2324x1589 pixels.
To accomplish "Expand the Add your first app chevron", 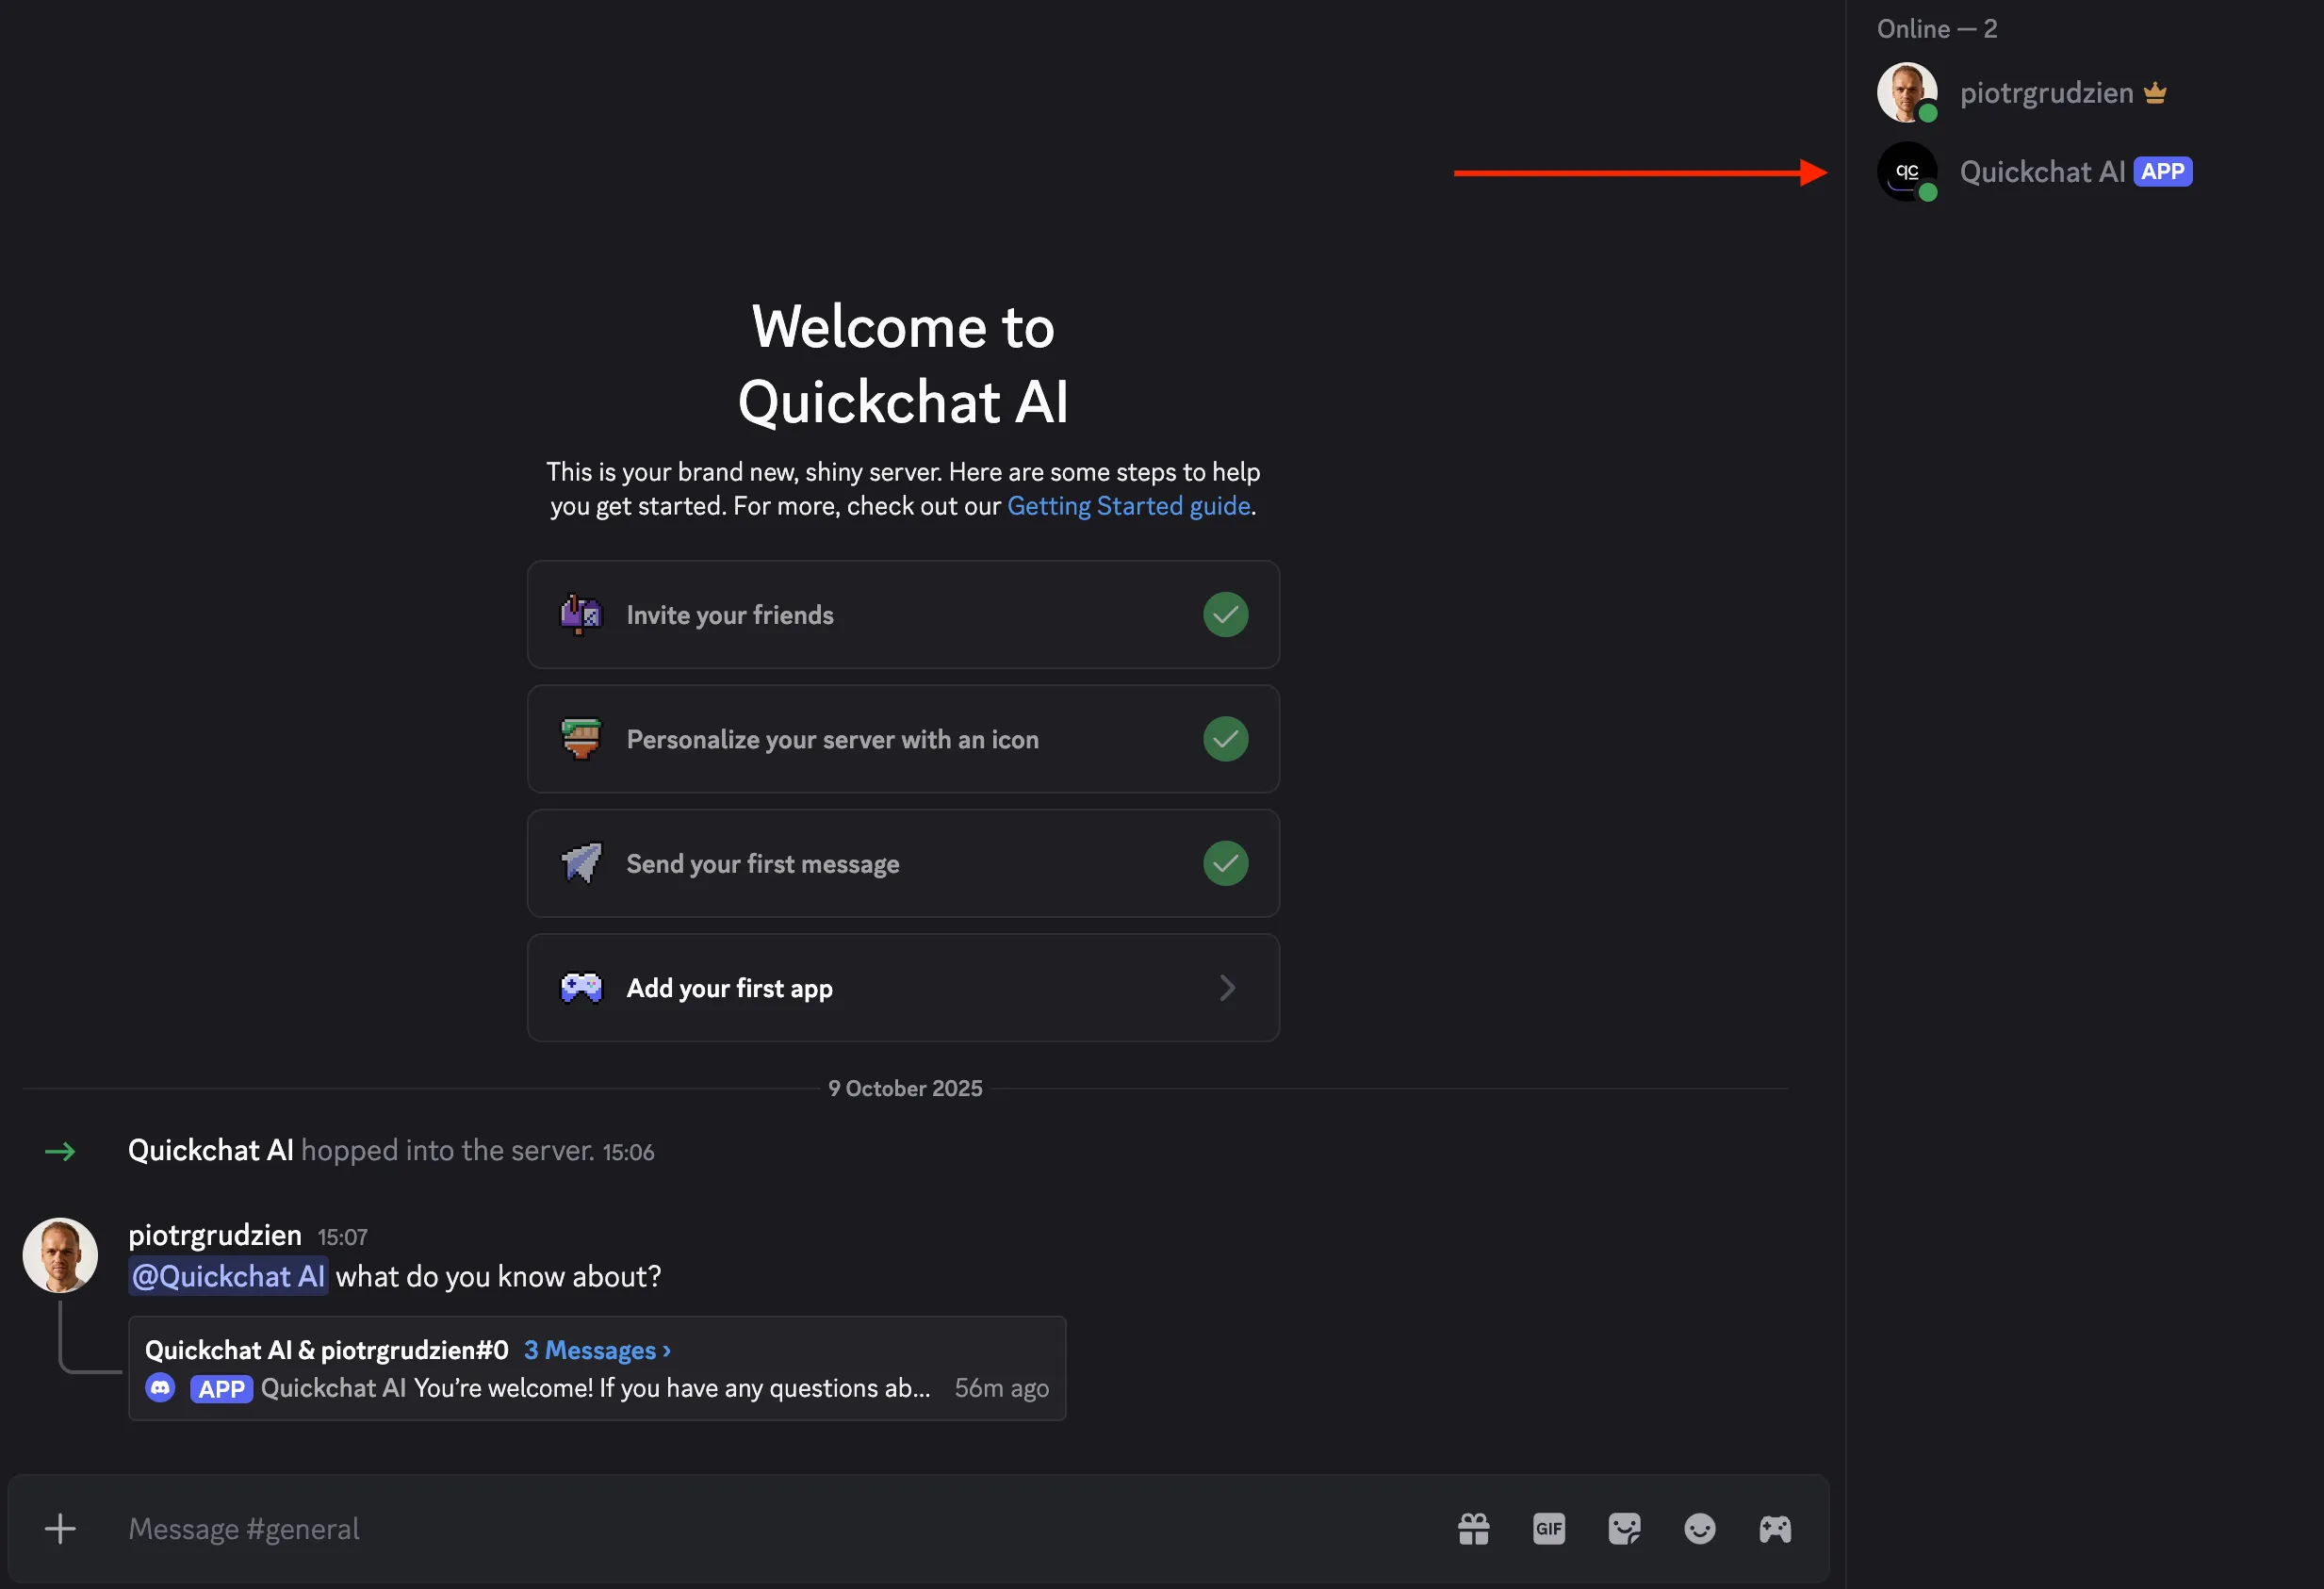I will pyautogui.click(x=1227, y=988).
